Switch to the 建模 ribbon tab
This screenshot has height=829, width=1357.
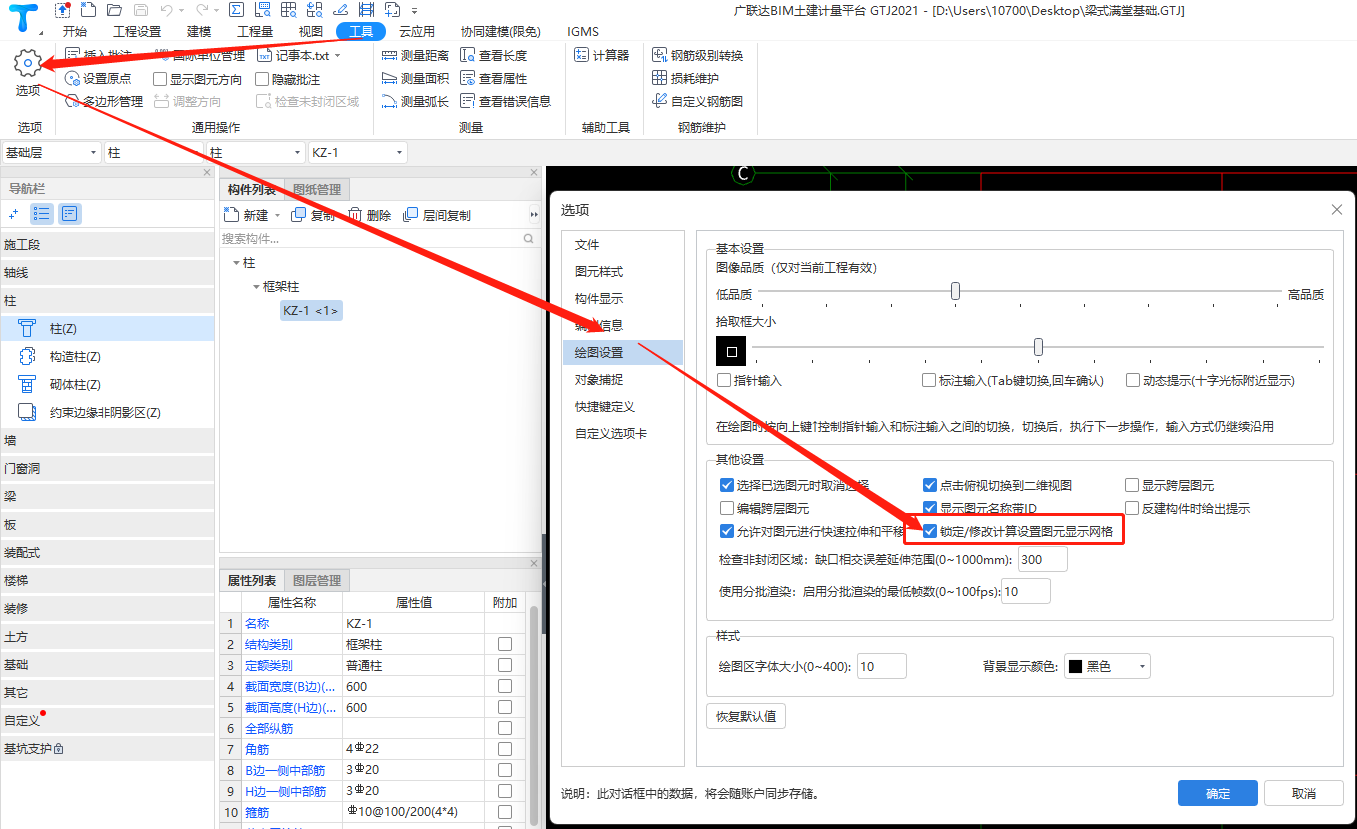point(199,31)
